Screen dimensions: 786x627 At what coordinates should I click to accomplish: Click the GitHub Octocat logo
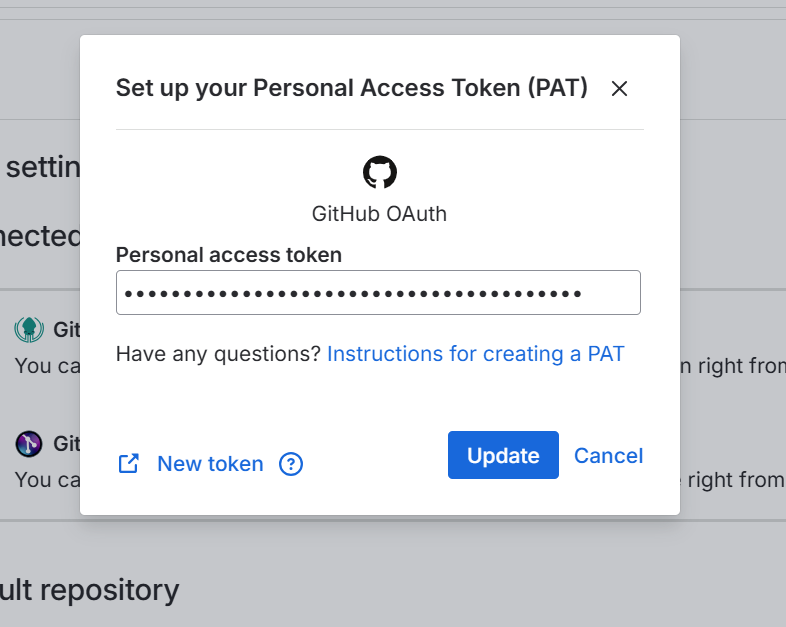pyautogui.click(x=379, y=172)
